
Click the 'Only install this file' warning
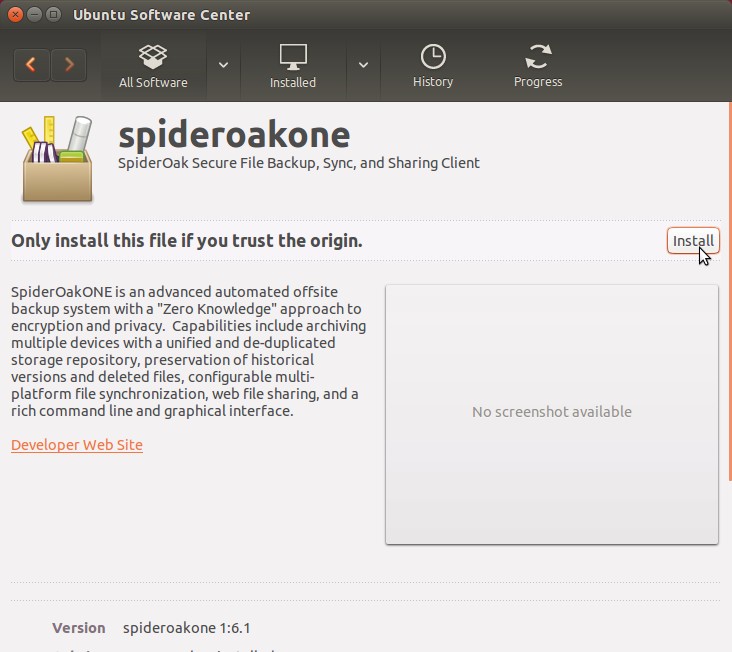187,241
